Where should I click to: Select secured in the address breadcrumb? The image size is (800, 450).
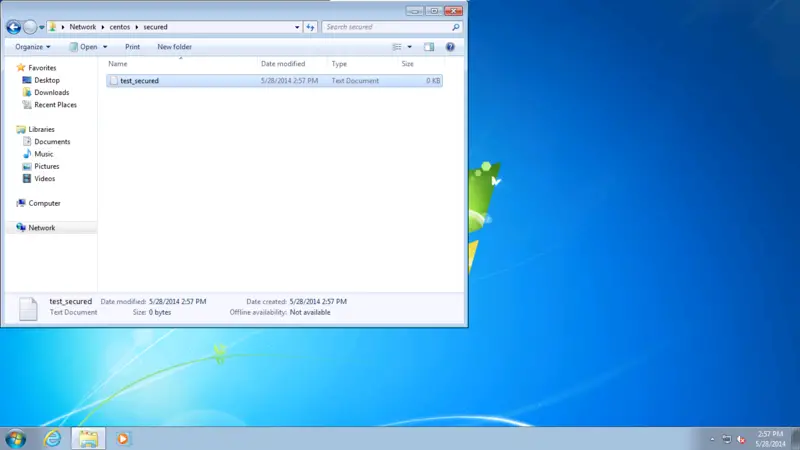[x=155, y=27]
